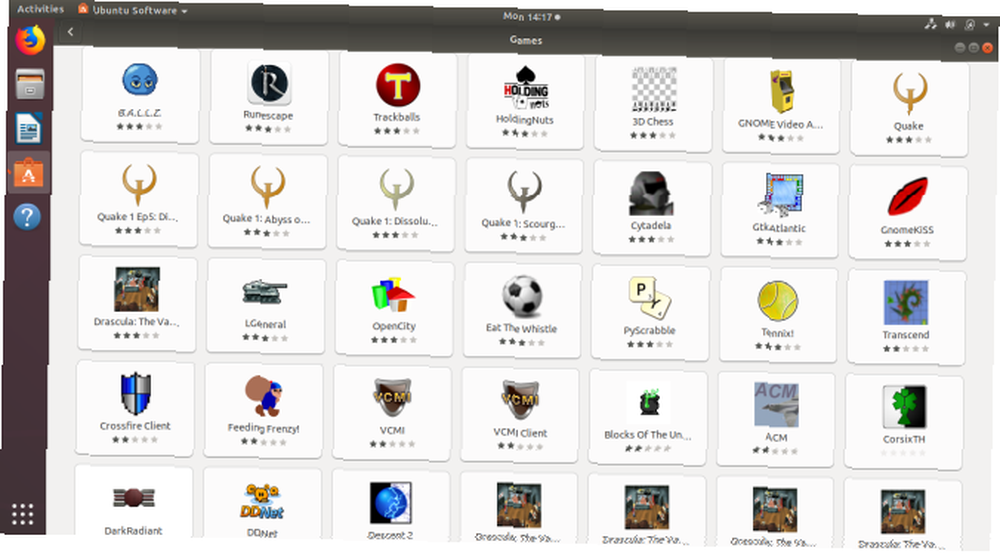The width and height of the screenshot is (1000, 554).
Task: Select the Feeding Frenzy! icon
Action: (x=263, y=396)
